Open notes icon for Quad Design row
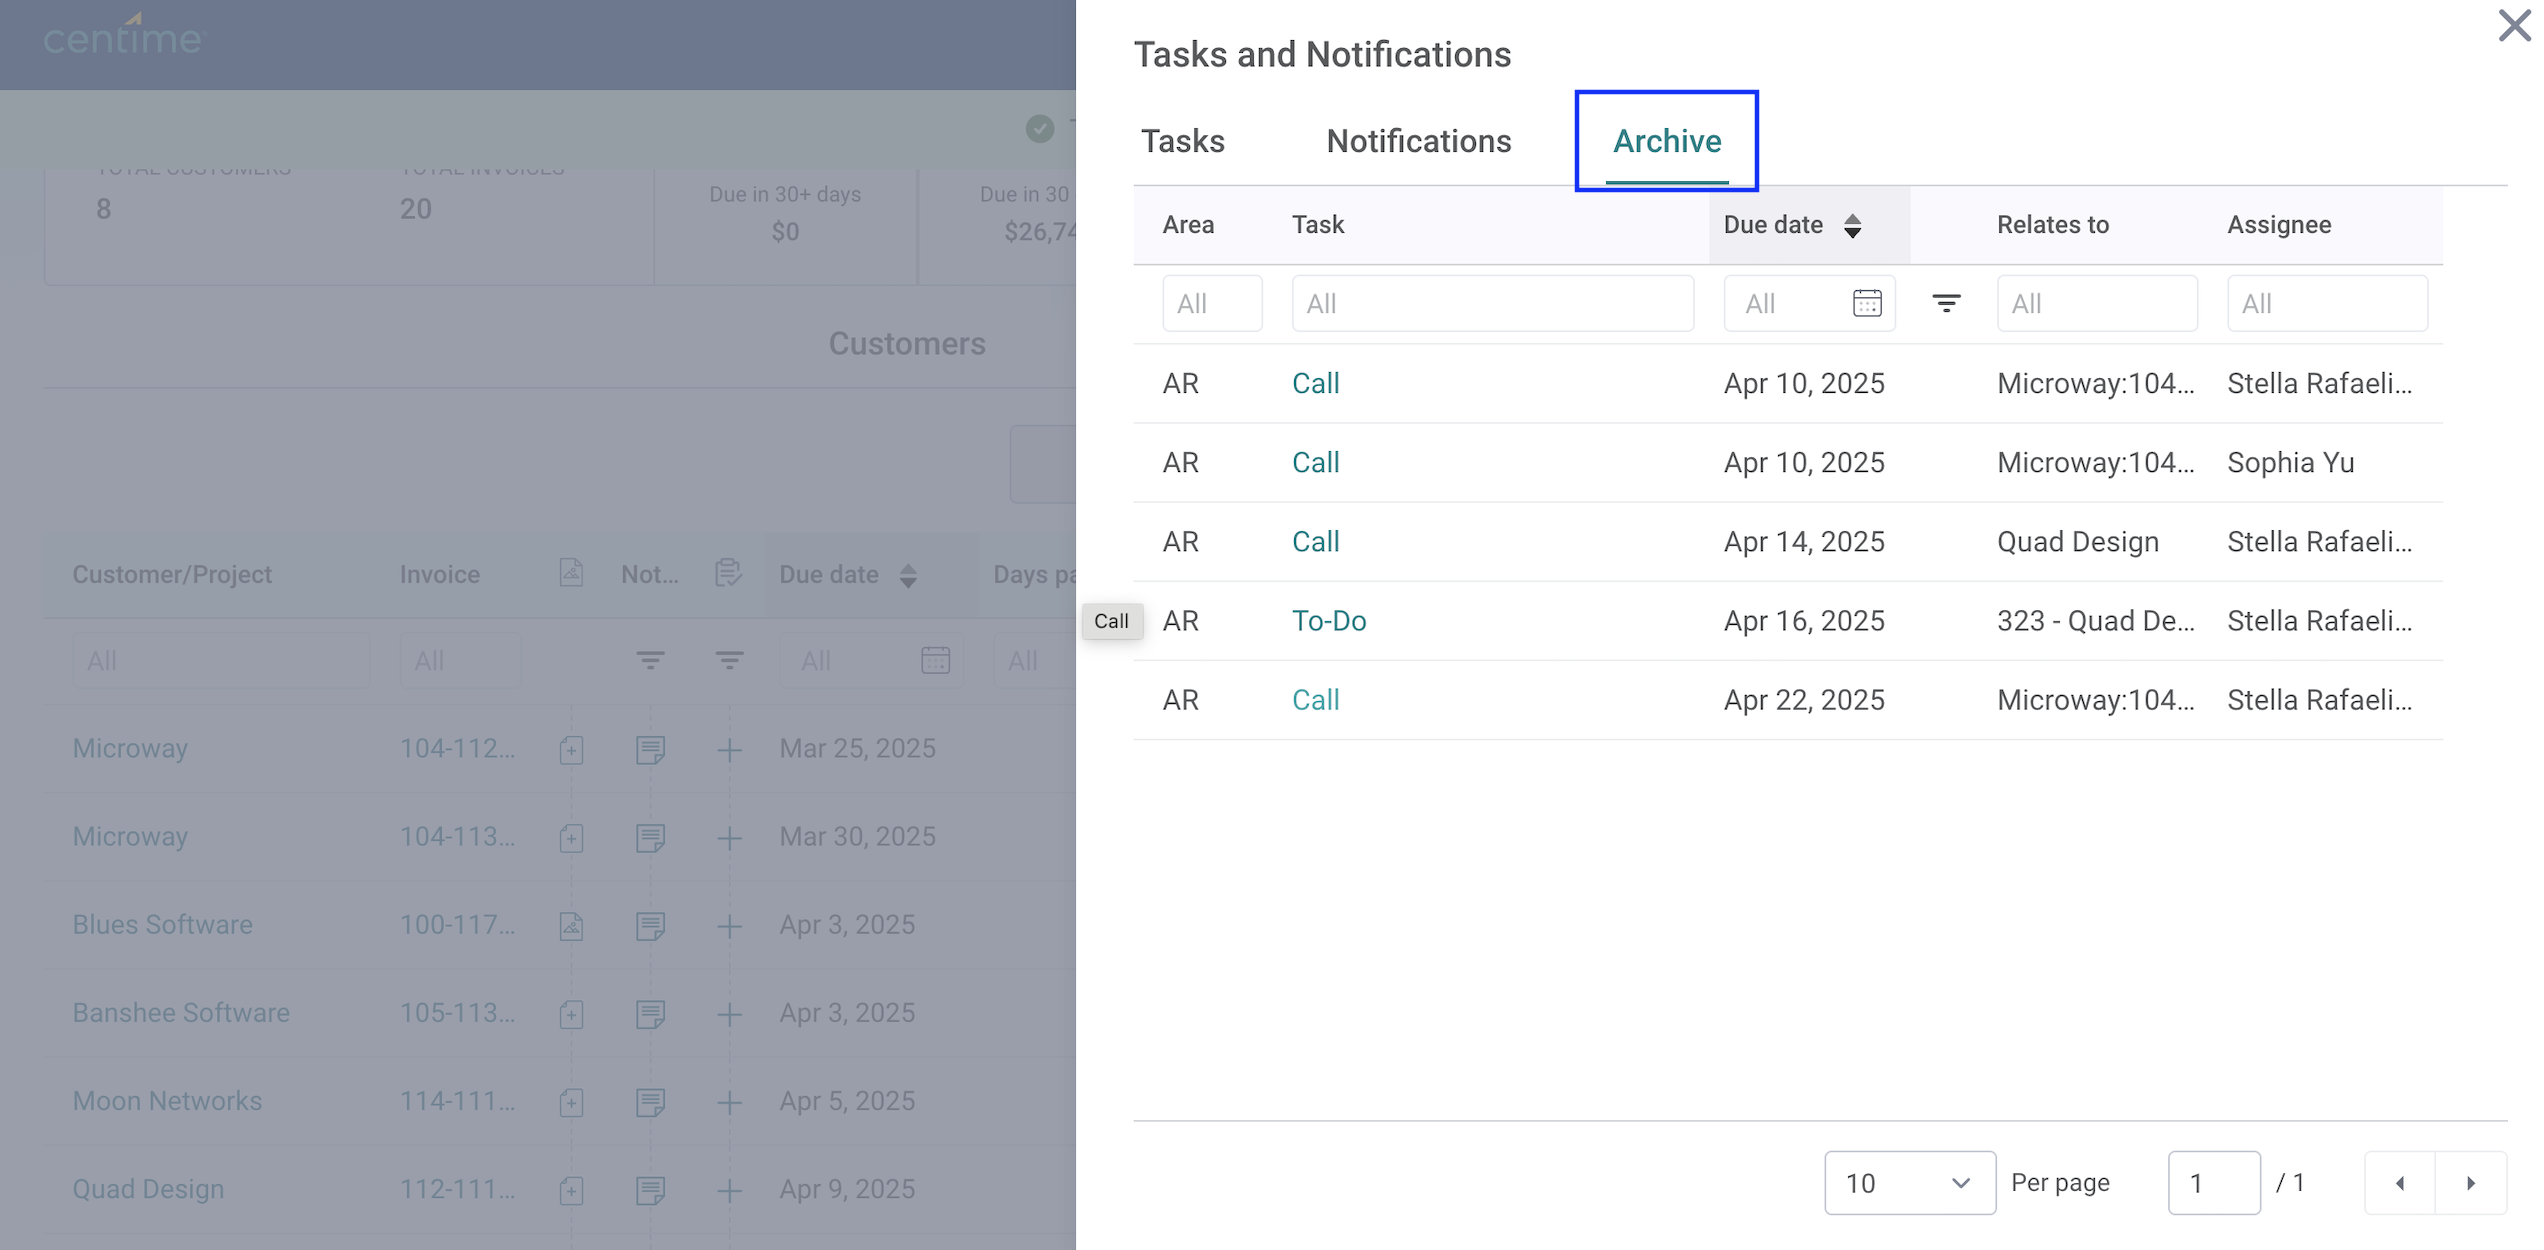The width and height of the screenshot is (2544, 1250). 650,1190
